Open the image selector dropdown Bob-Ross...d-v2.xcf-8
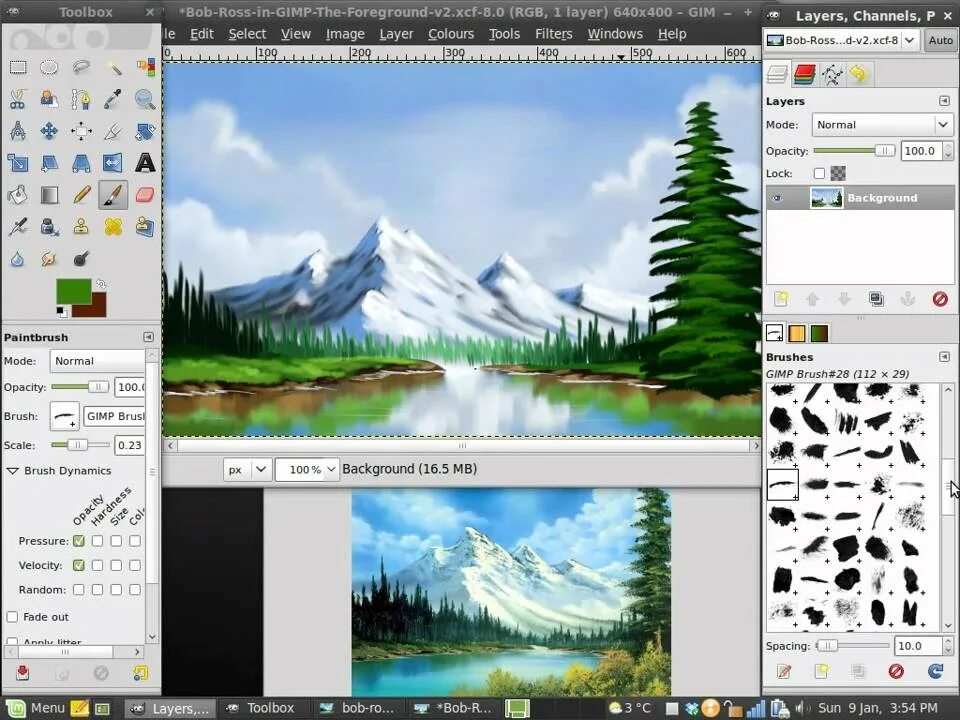The height and width of the screenshot is (720, 960). pyautogui.click(x=841, y=40)
